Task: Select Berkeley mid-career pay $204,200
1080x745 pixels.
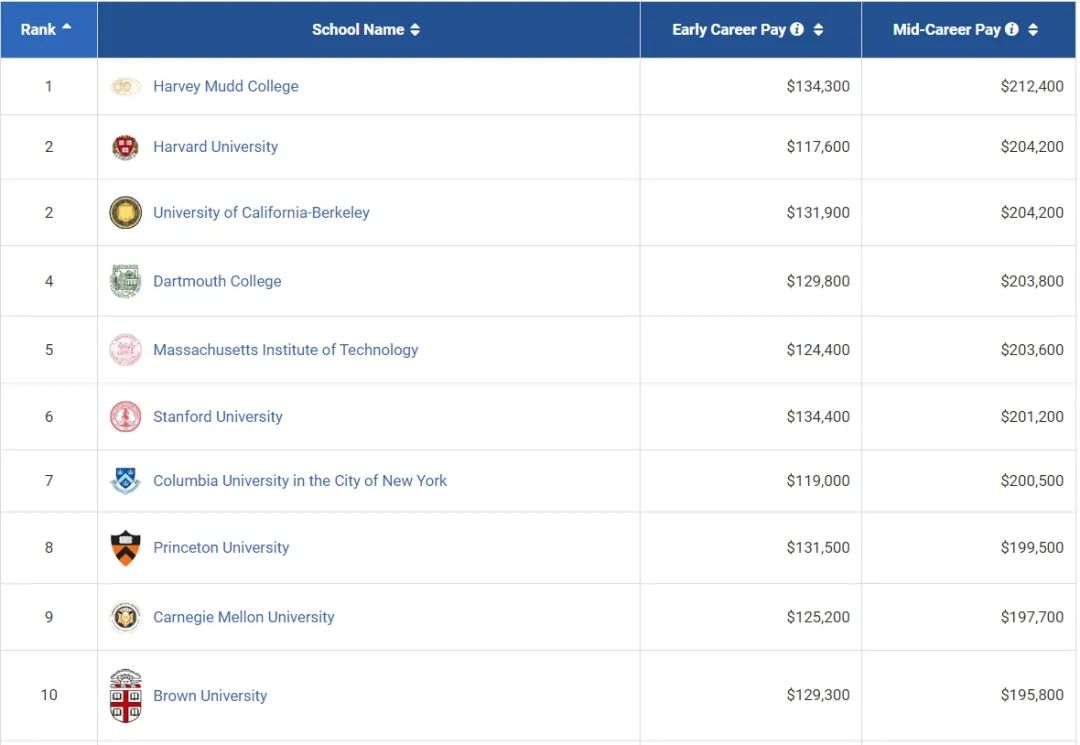Action: pyautogui.click(x=1032, y=213)
